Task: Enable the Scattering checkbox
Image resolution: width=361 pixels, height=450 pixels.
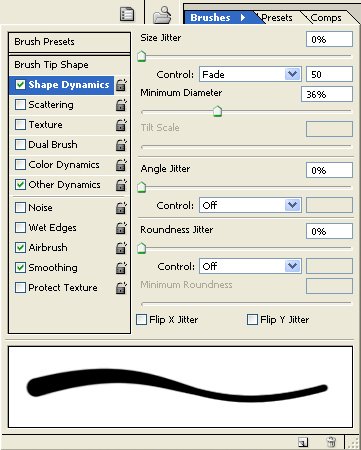Action: tap(20, 105)
